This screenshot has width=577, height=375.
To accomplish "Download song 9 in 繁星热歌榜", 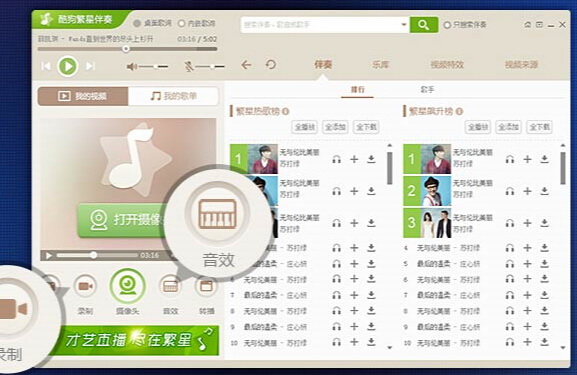I will tap(371, 327).
